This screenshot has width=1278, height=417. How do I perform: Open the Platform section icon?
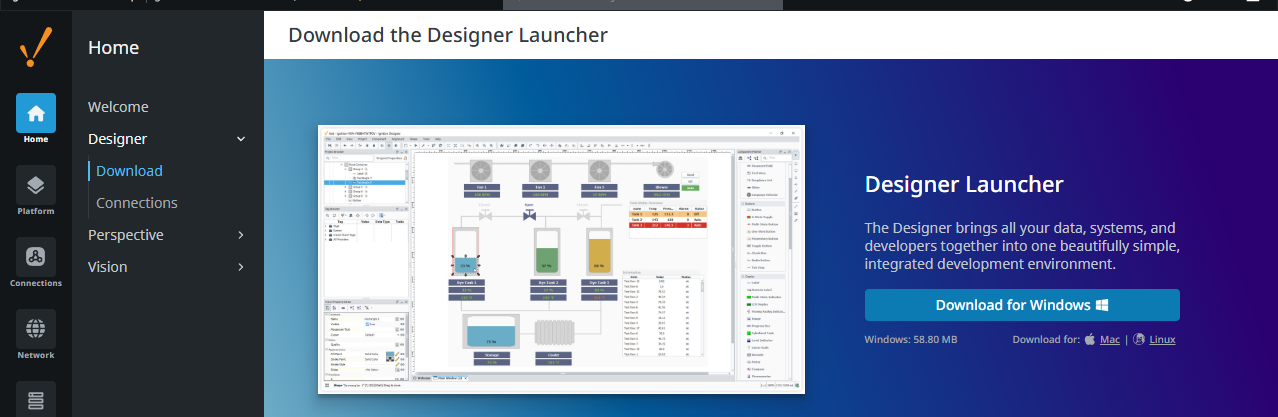pos(36,185)
